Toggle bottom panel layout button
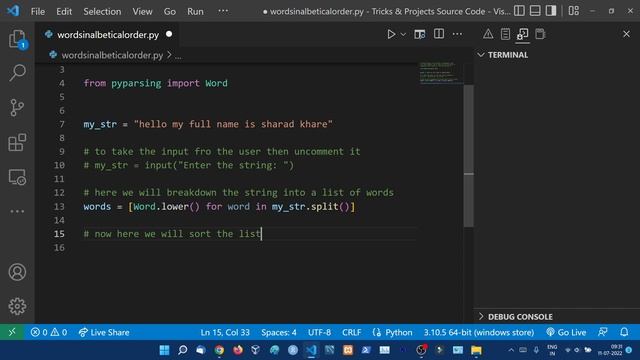 (x=535, y=11)
